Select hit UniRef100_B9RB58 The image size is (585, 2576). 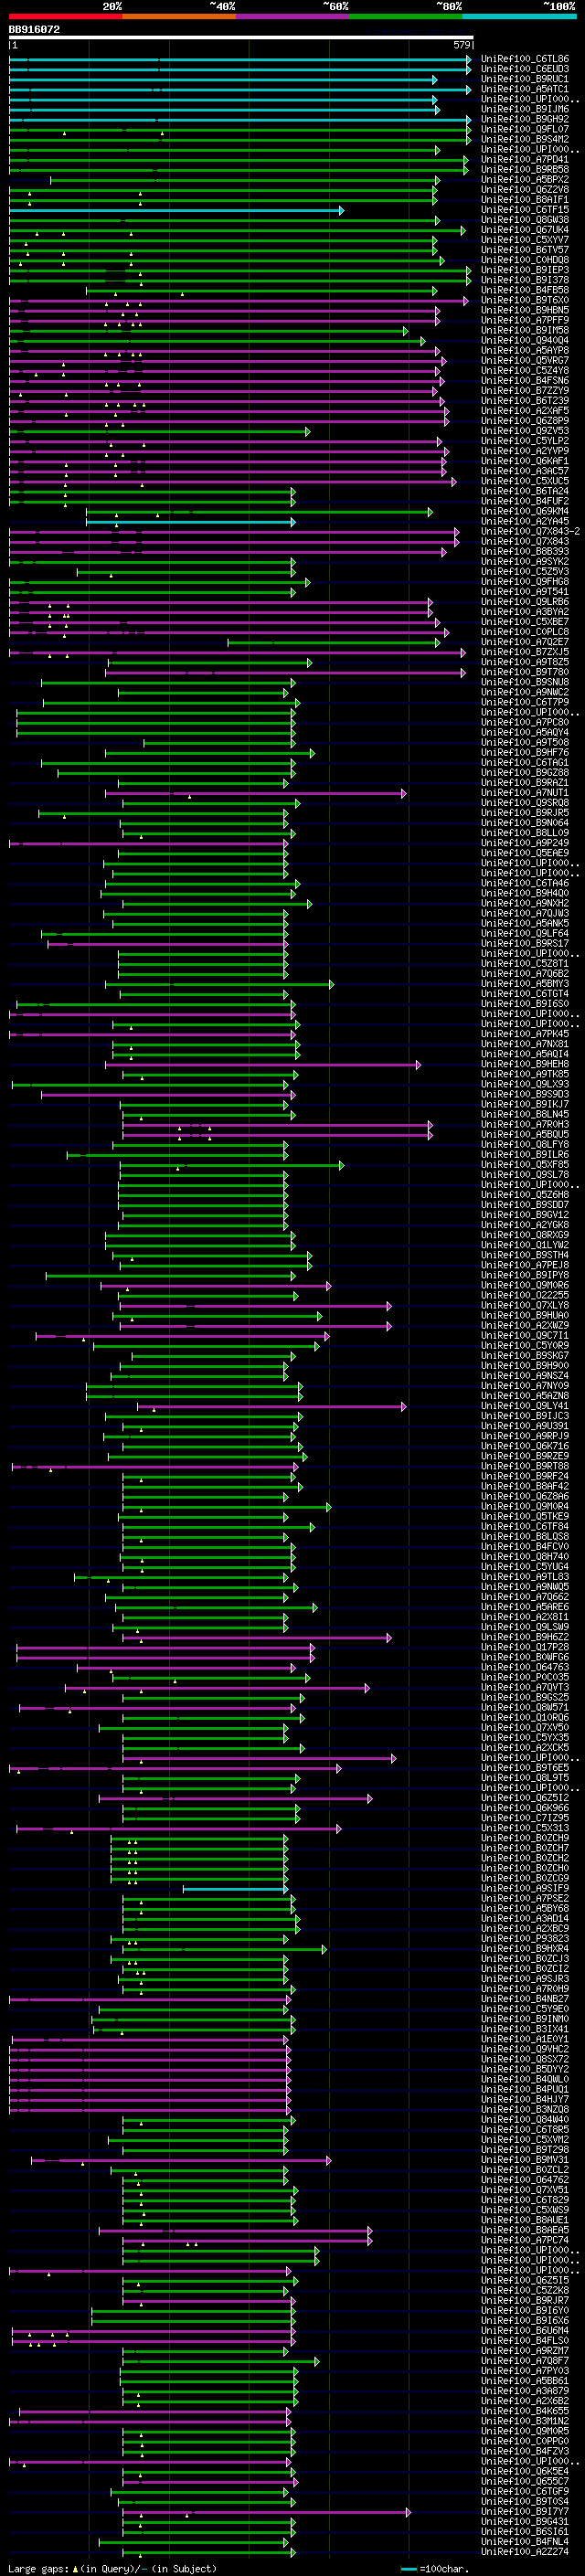click(525, 169)
